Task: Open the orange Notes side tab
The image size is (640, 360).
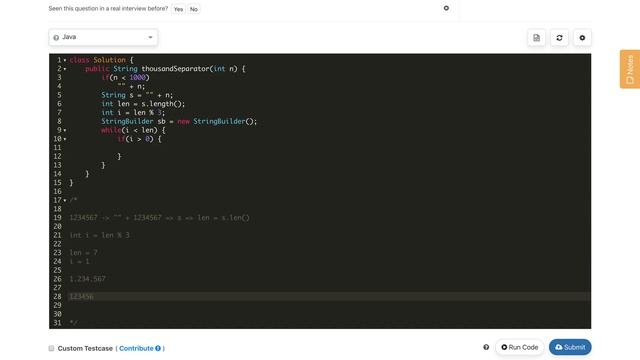Action: 630,69
